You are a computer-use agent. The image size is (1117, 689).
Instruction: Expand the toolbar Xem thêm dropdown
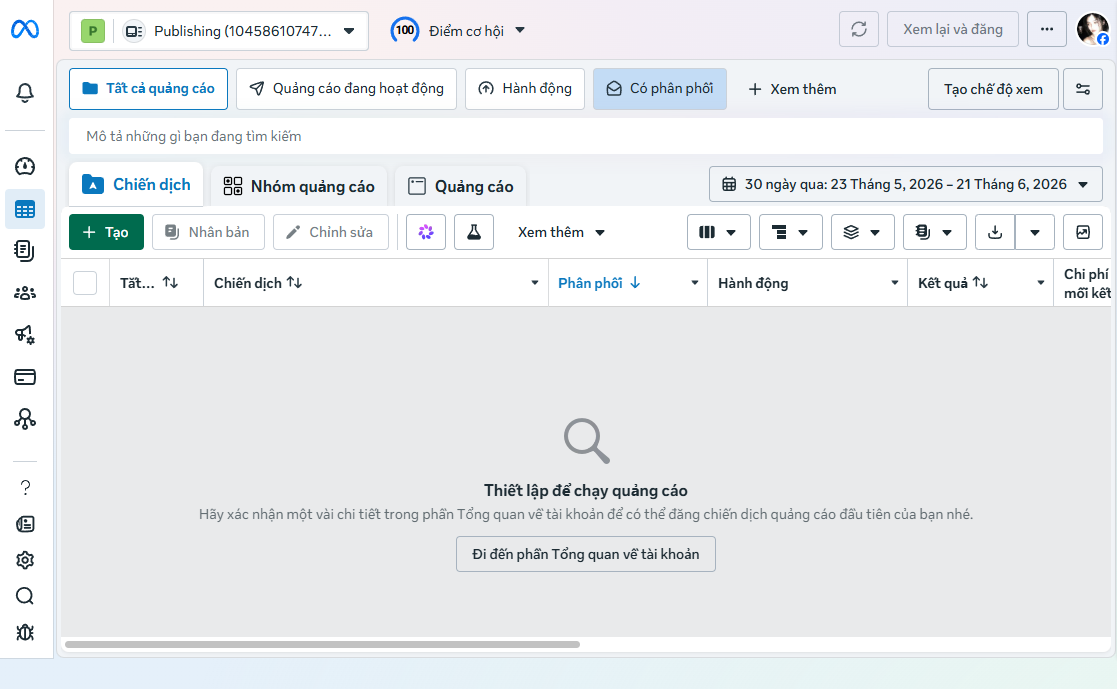coord(561,232)
